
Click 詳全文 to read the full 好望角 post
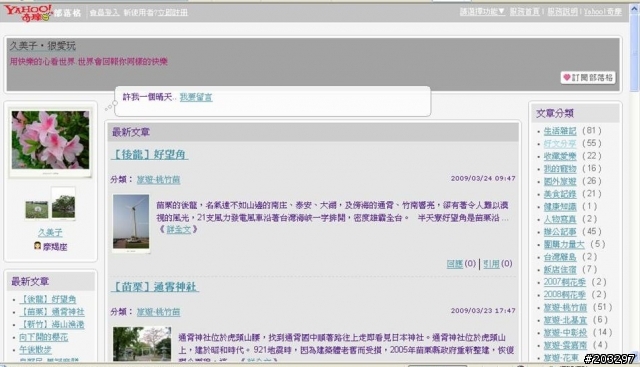pyautogui.click(x=179, y=230)
